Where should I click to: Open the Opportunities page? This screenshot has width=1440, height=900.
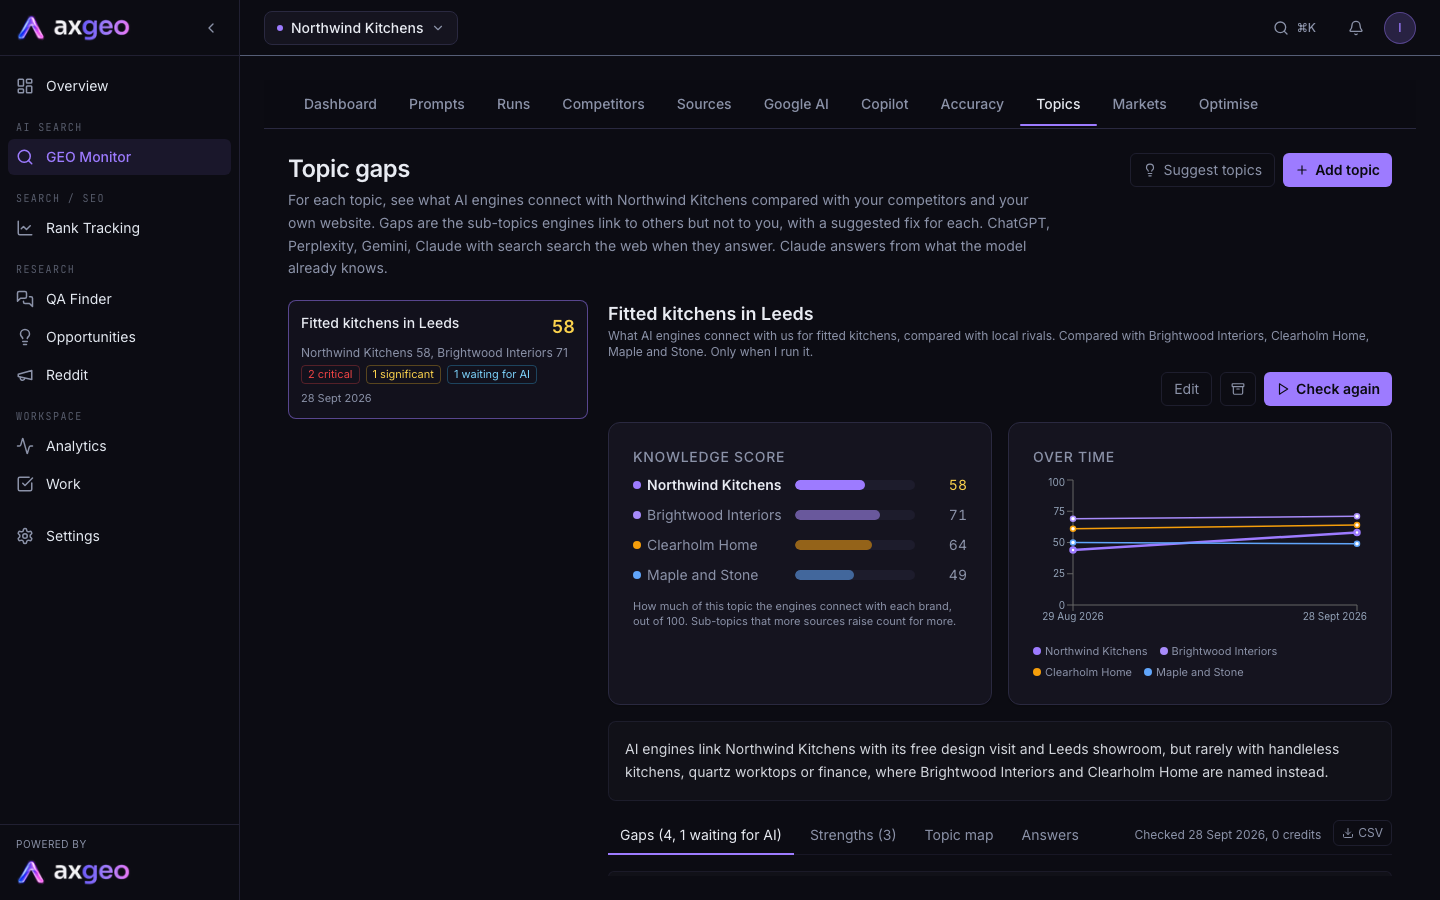[120, 337]
